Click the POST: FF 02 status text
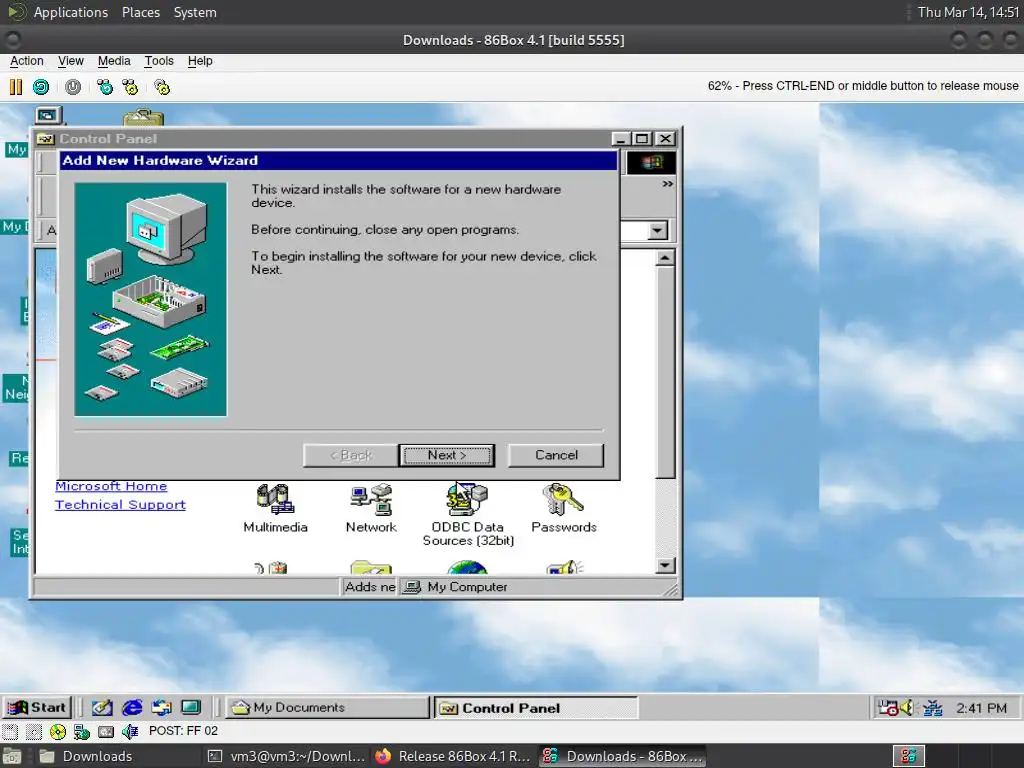Viewport: 1024px width, 768px height. click(x=184, y=731)
